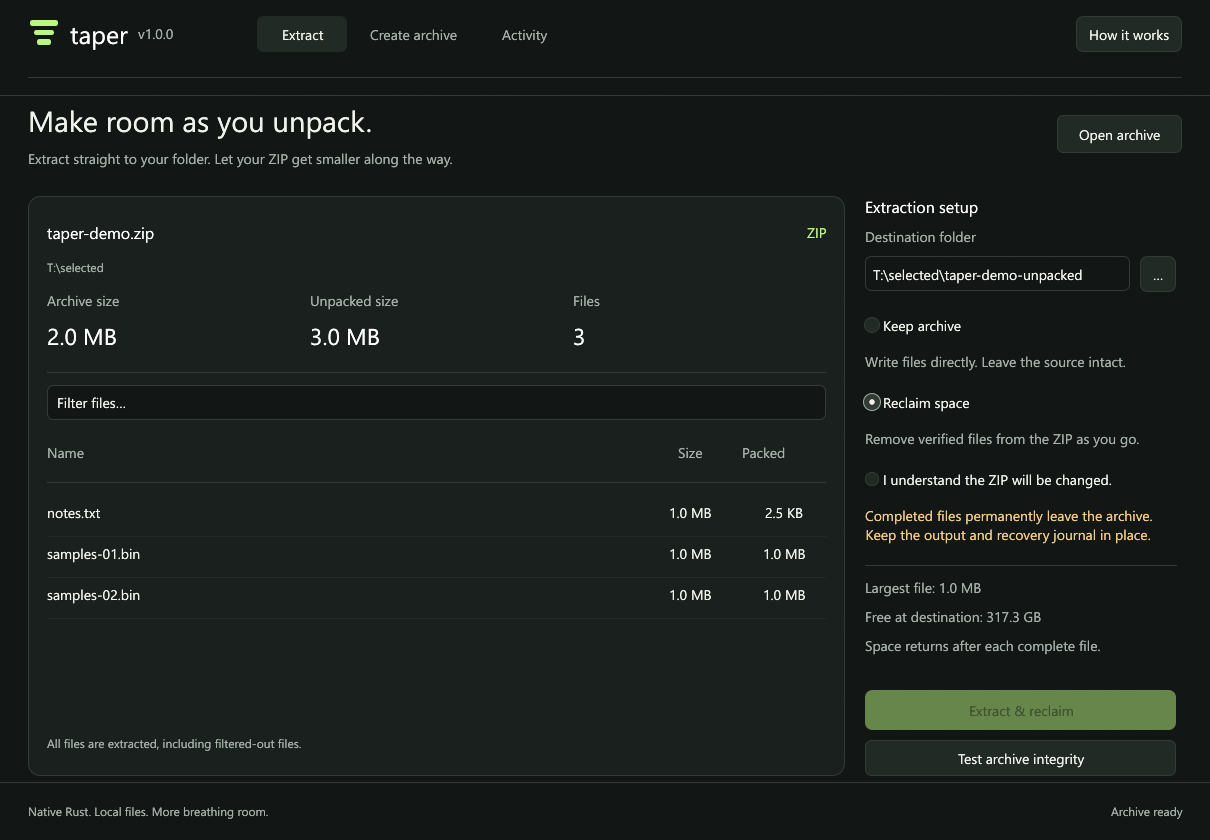
Task: Open the How it works help button
Action: pyautogui.click(x=1129, y=35)
